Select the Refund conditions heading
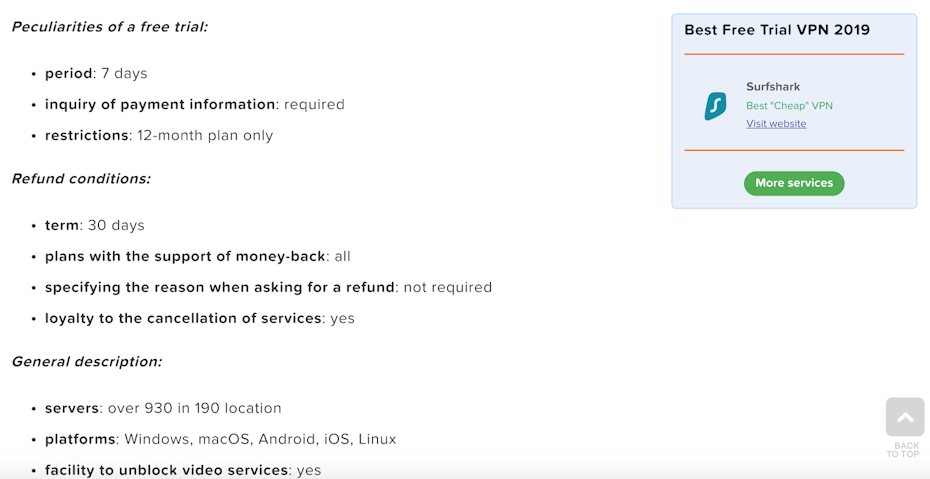This screenshot has width=930, height=479. [81, 179]
